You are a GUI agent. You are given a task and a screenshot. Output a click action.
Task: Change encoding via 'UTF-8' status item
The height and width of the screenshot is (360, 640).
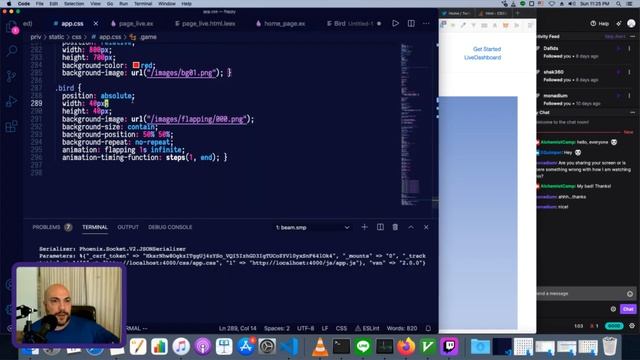pos(305,328)
